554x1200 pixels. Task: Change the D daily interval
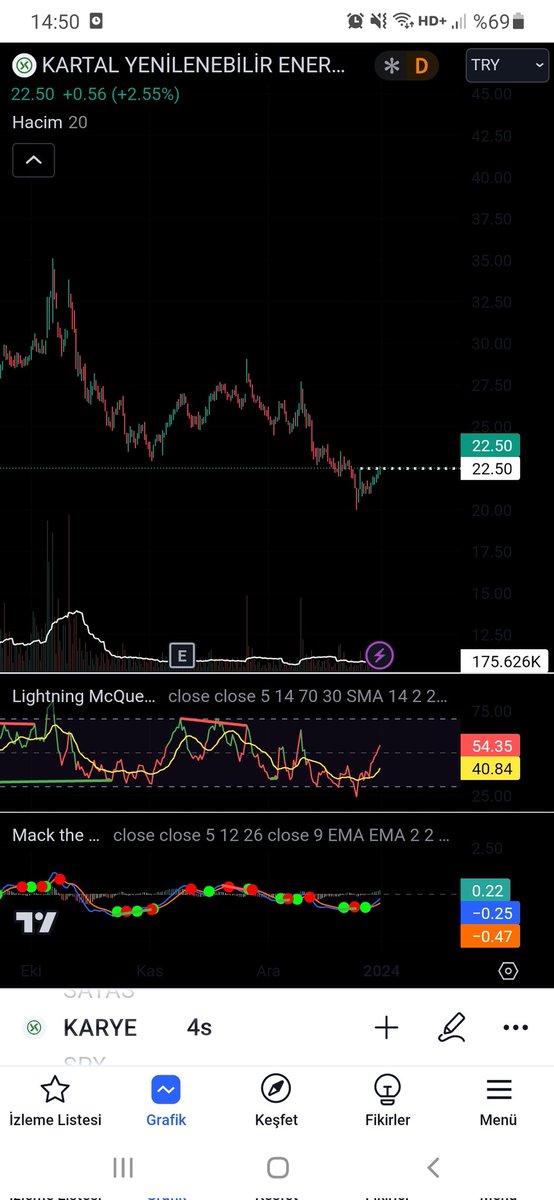tap(421, 67)
